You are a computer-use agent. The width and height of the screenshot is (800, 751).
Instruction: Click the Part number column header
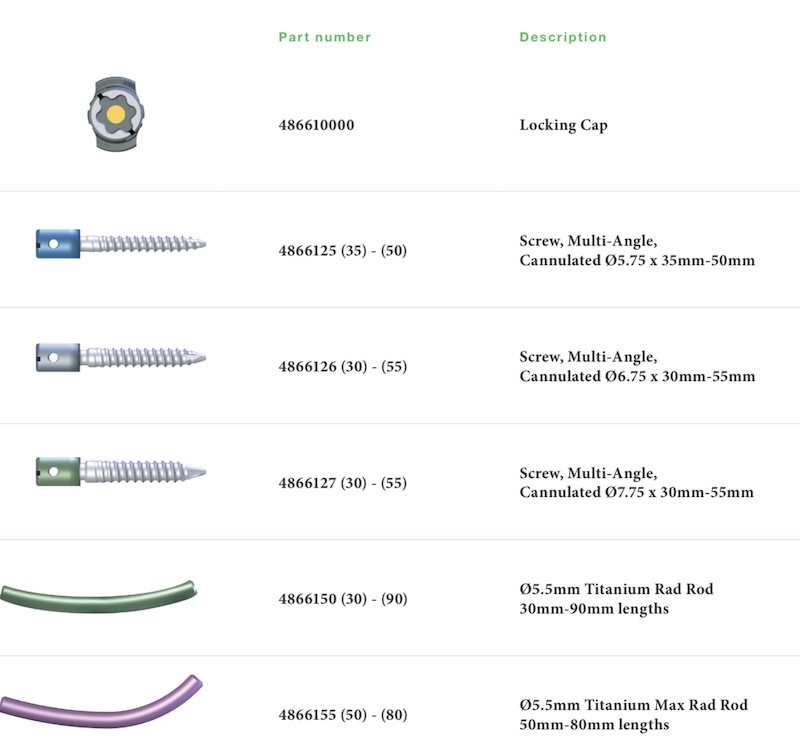coord(324,37)
